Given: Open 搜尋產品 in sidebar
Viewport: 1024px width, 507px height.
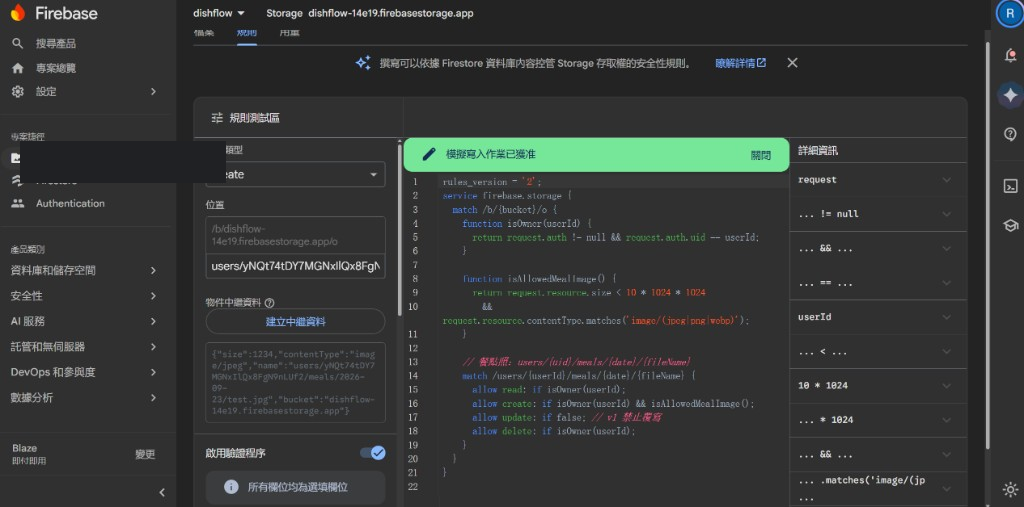Looking at the screenshot, I should coord(56,43).
